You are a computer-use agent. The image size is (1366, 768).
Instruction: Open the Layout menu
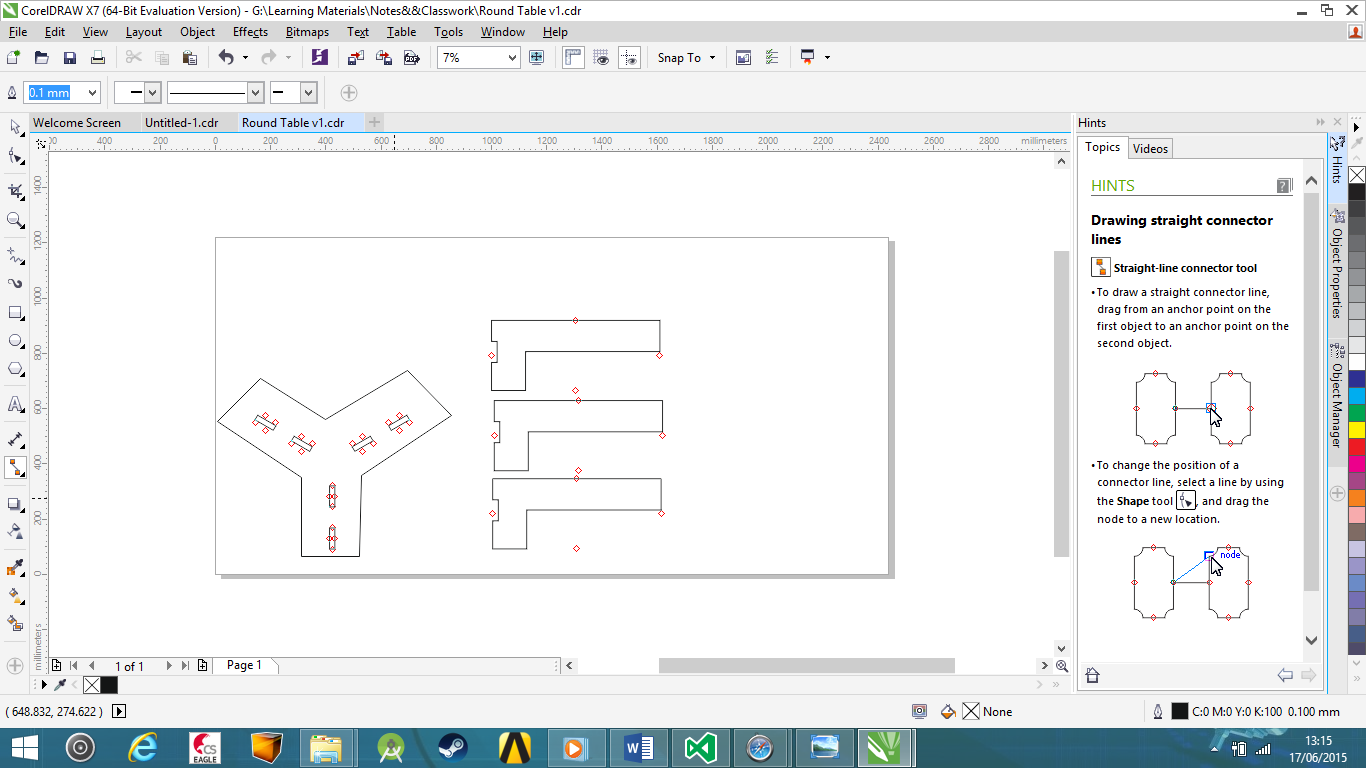[x=144, y=32]
